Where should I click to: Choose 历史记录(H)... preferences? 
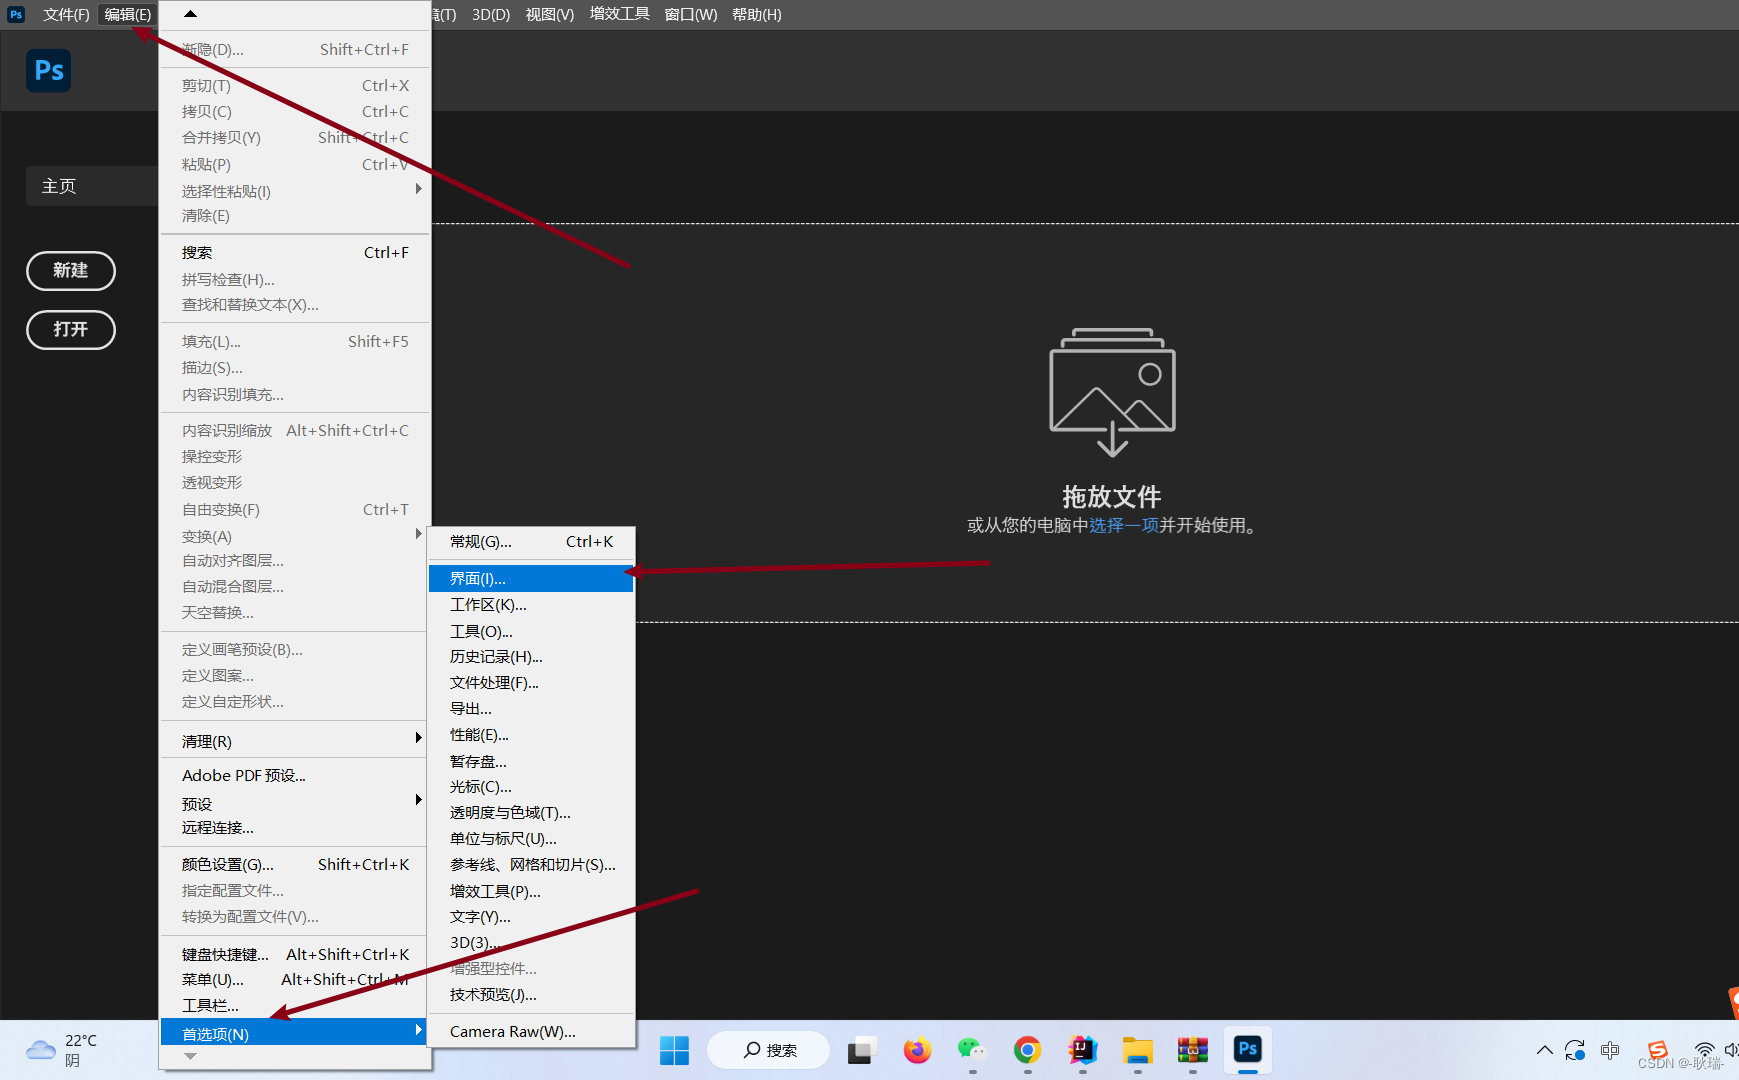(x=531, y=656)
